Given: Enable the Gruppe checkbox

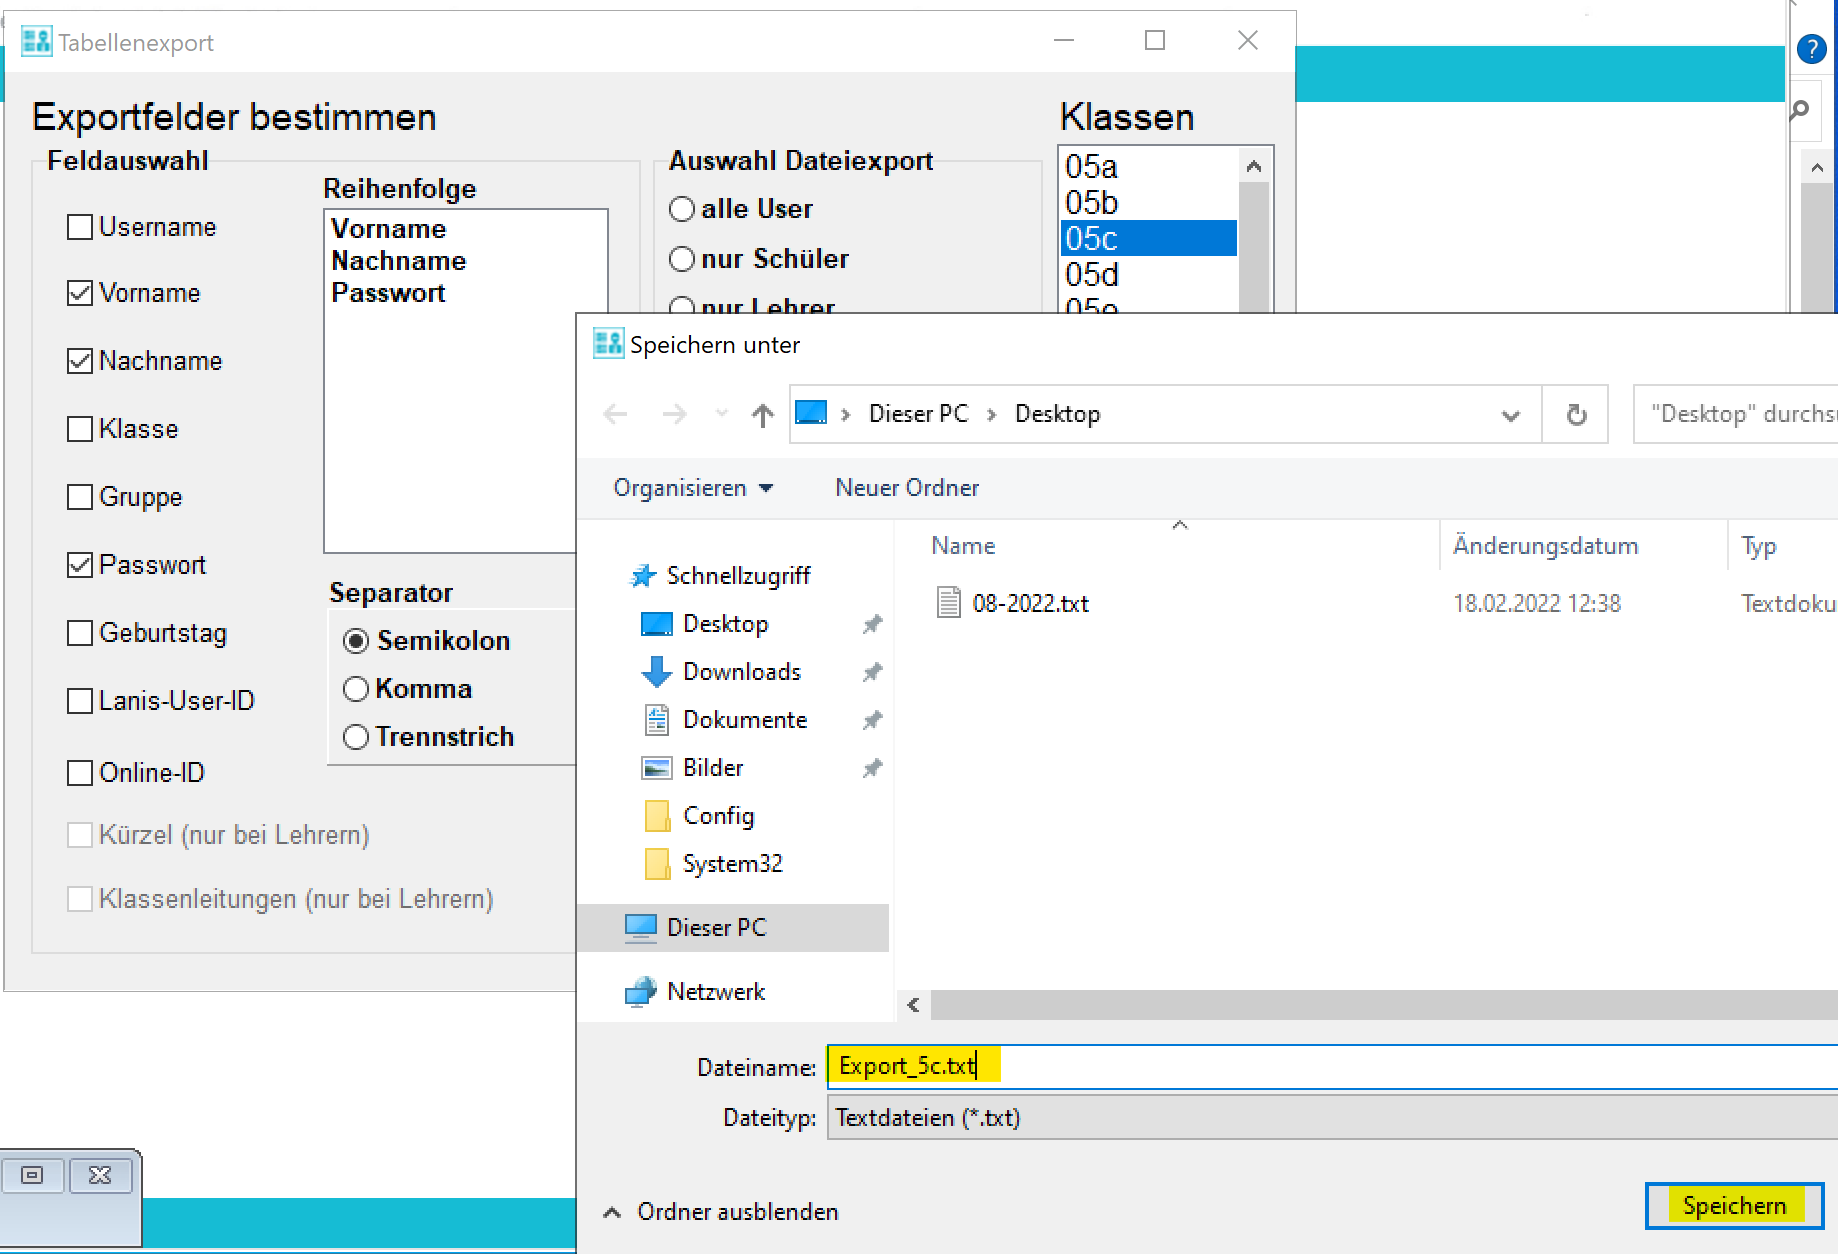Looking at the screenshot, I should [80, 497].
